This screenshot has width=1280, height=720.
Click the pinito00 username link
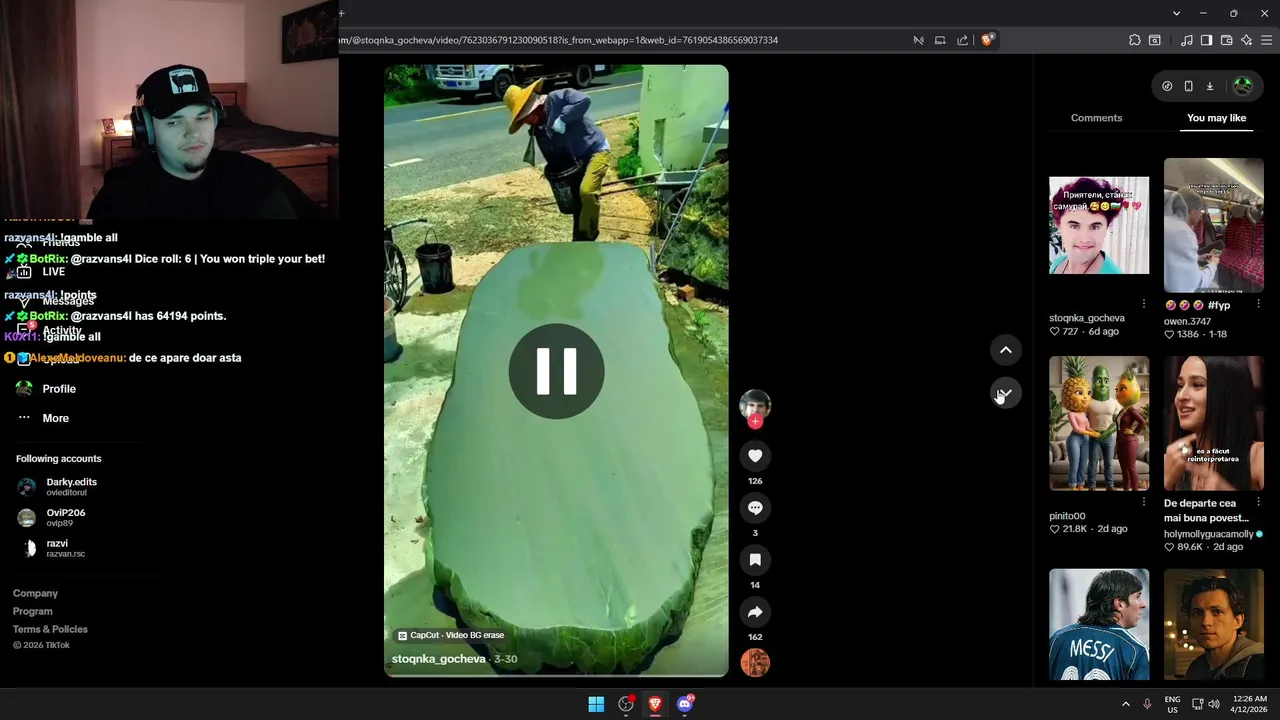[x=1067, y=516]
